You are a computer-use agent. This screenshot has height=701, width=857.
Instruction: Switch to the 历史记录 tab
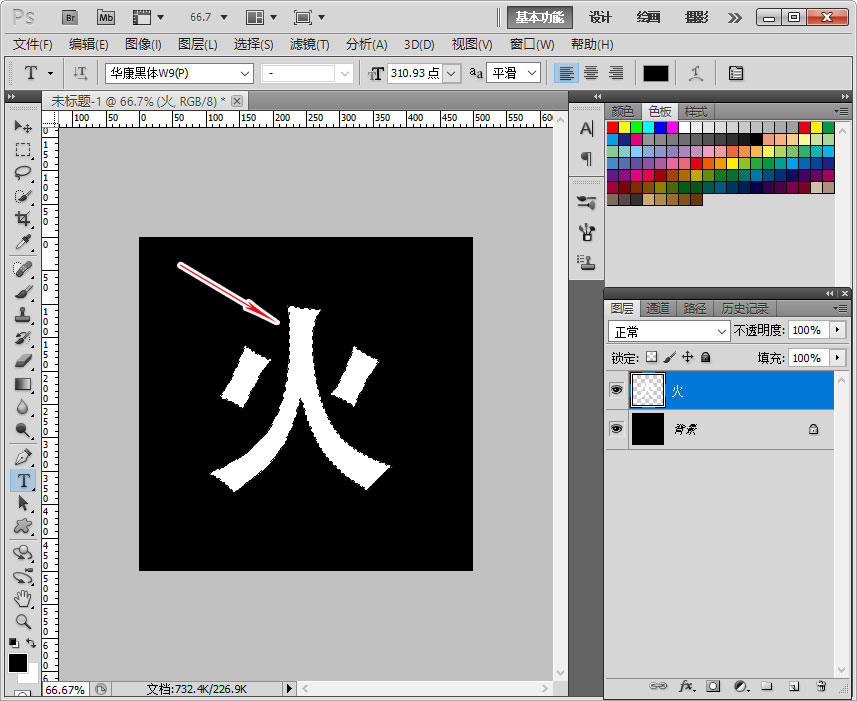744,309
